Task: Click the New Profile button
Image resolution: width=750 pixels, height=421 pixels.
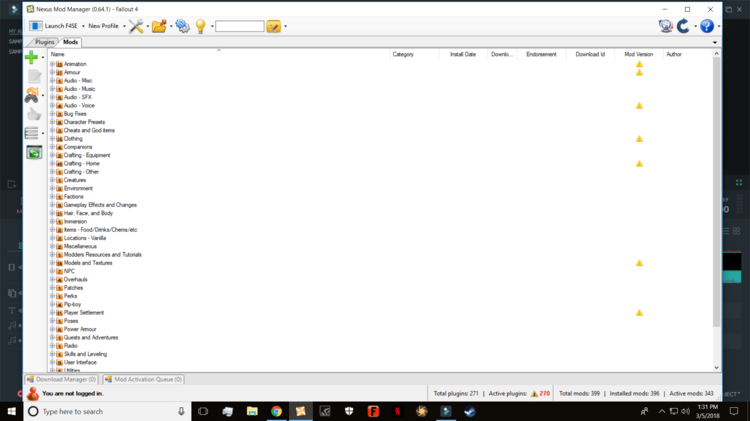Action: coord(103,26)
